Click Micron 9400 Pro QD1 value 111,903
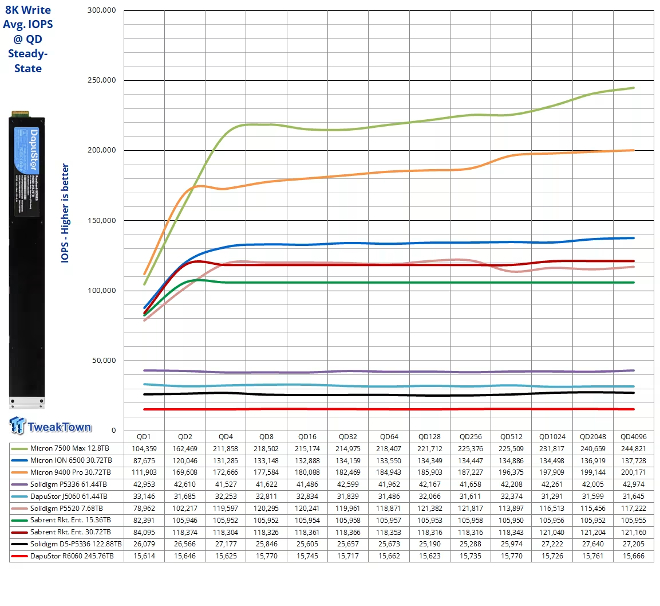Image resolution: width=660 pixels, height=606 pixels. [x=144, y=473]
